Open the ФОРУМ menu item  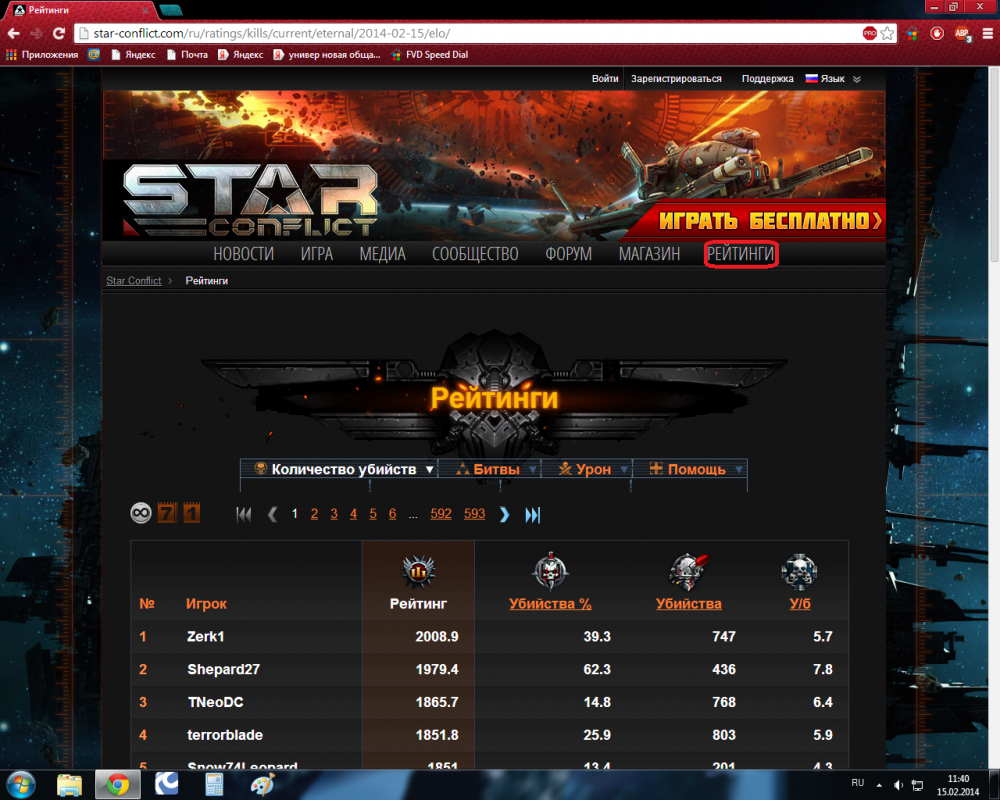[x=568, y=254]
